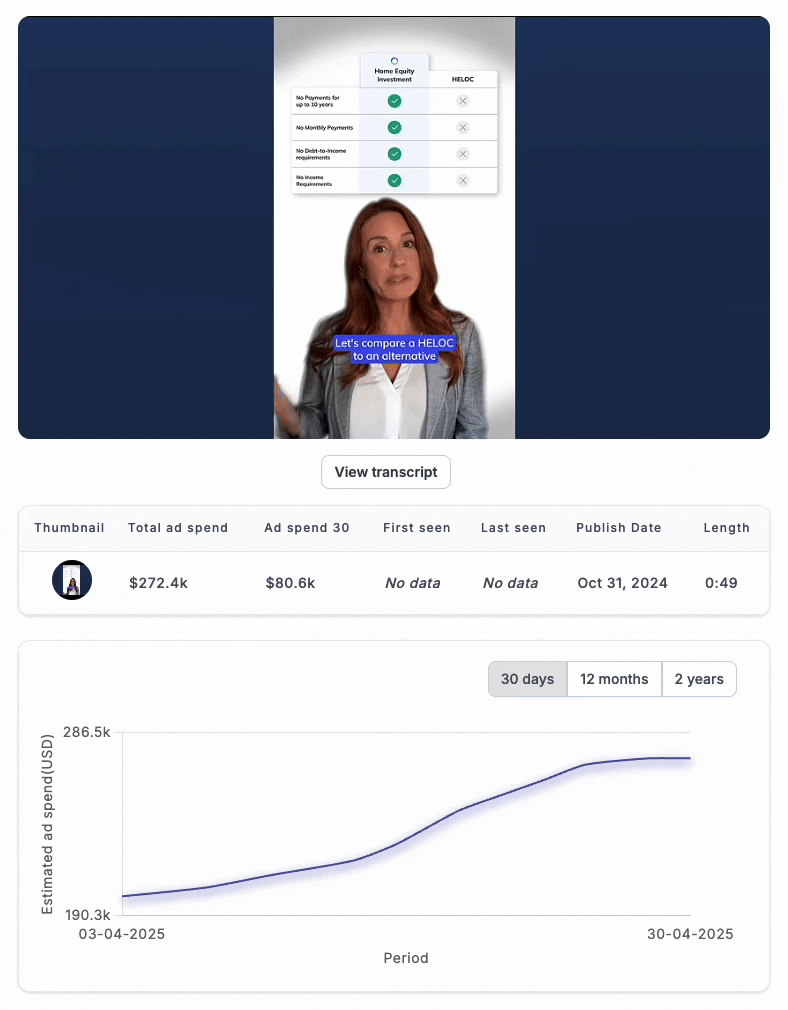Click green checkmark for No Payments up to 10 years
The width and height of the screenshot is (788, 1010).
[394, 101]
